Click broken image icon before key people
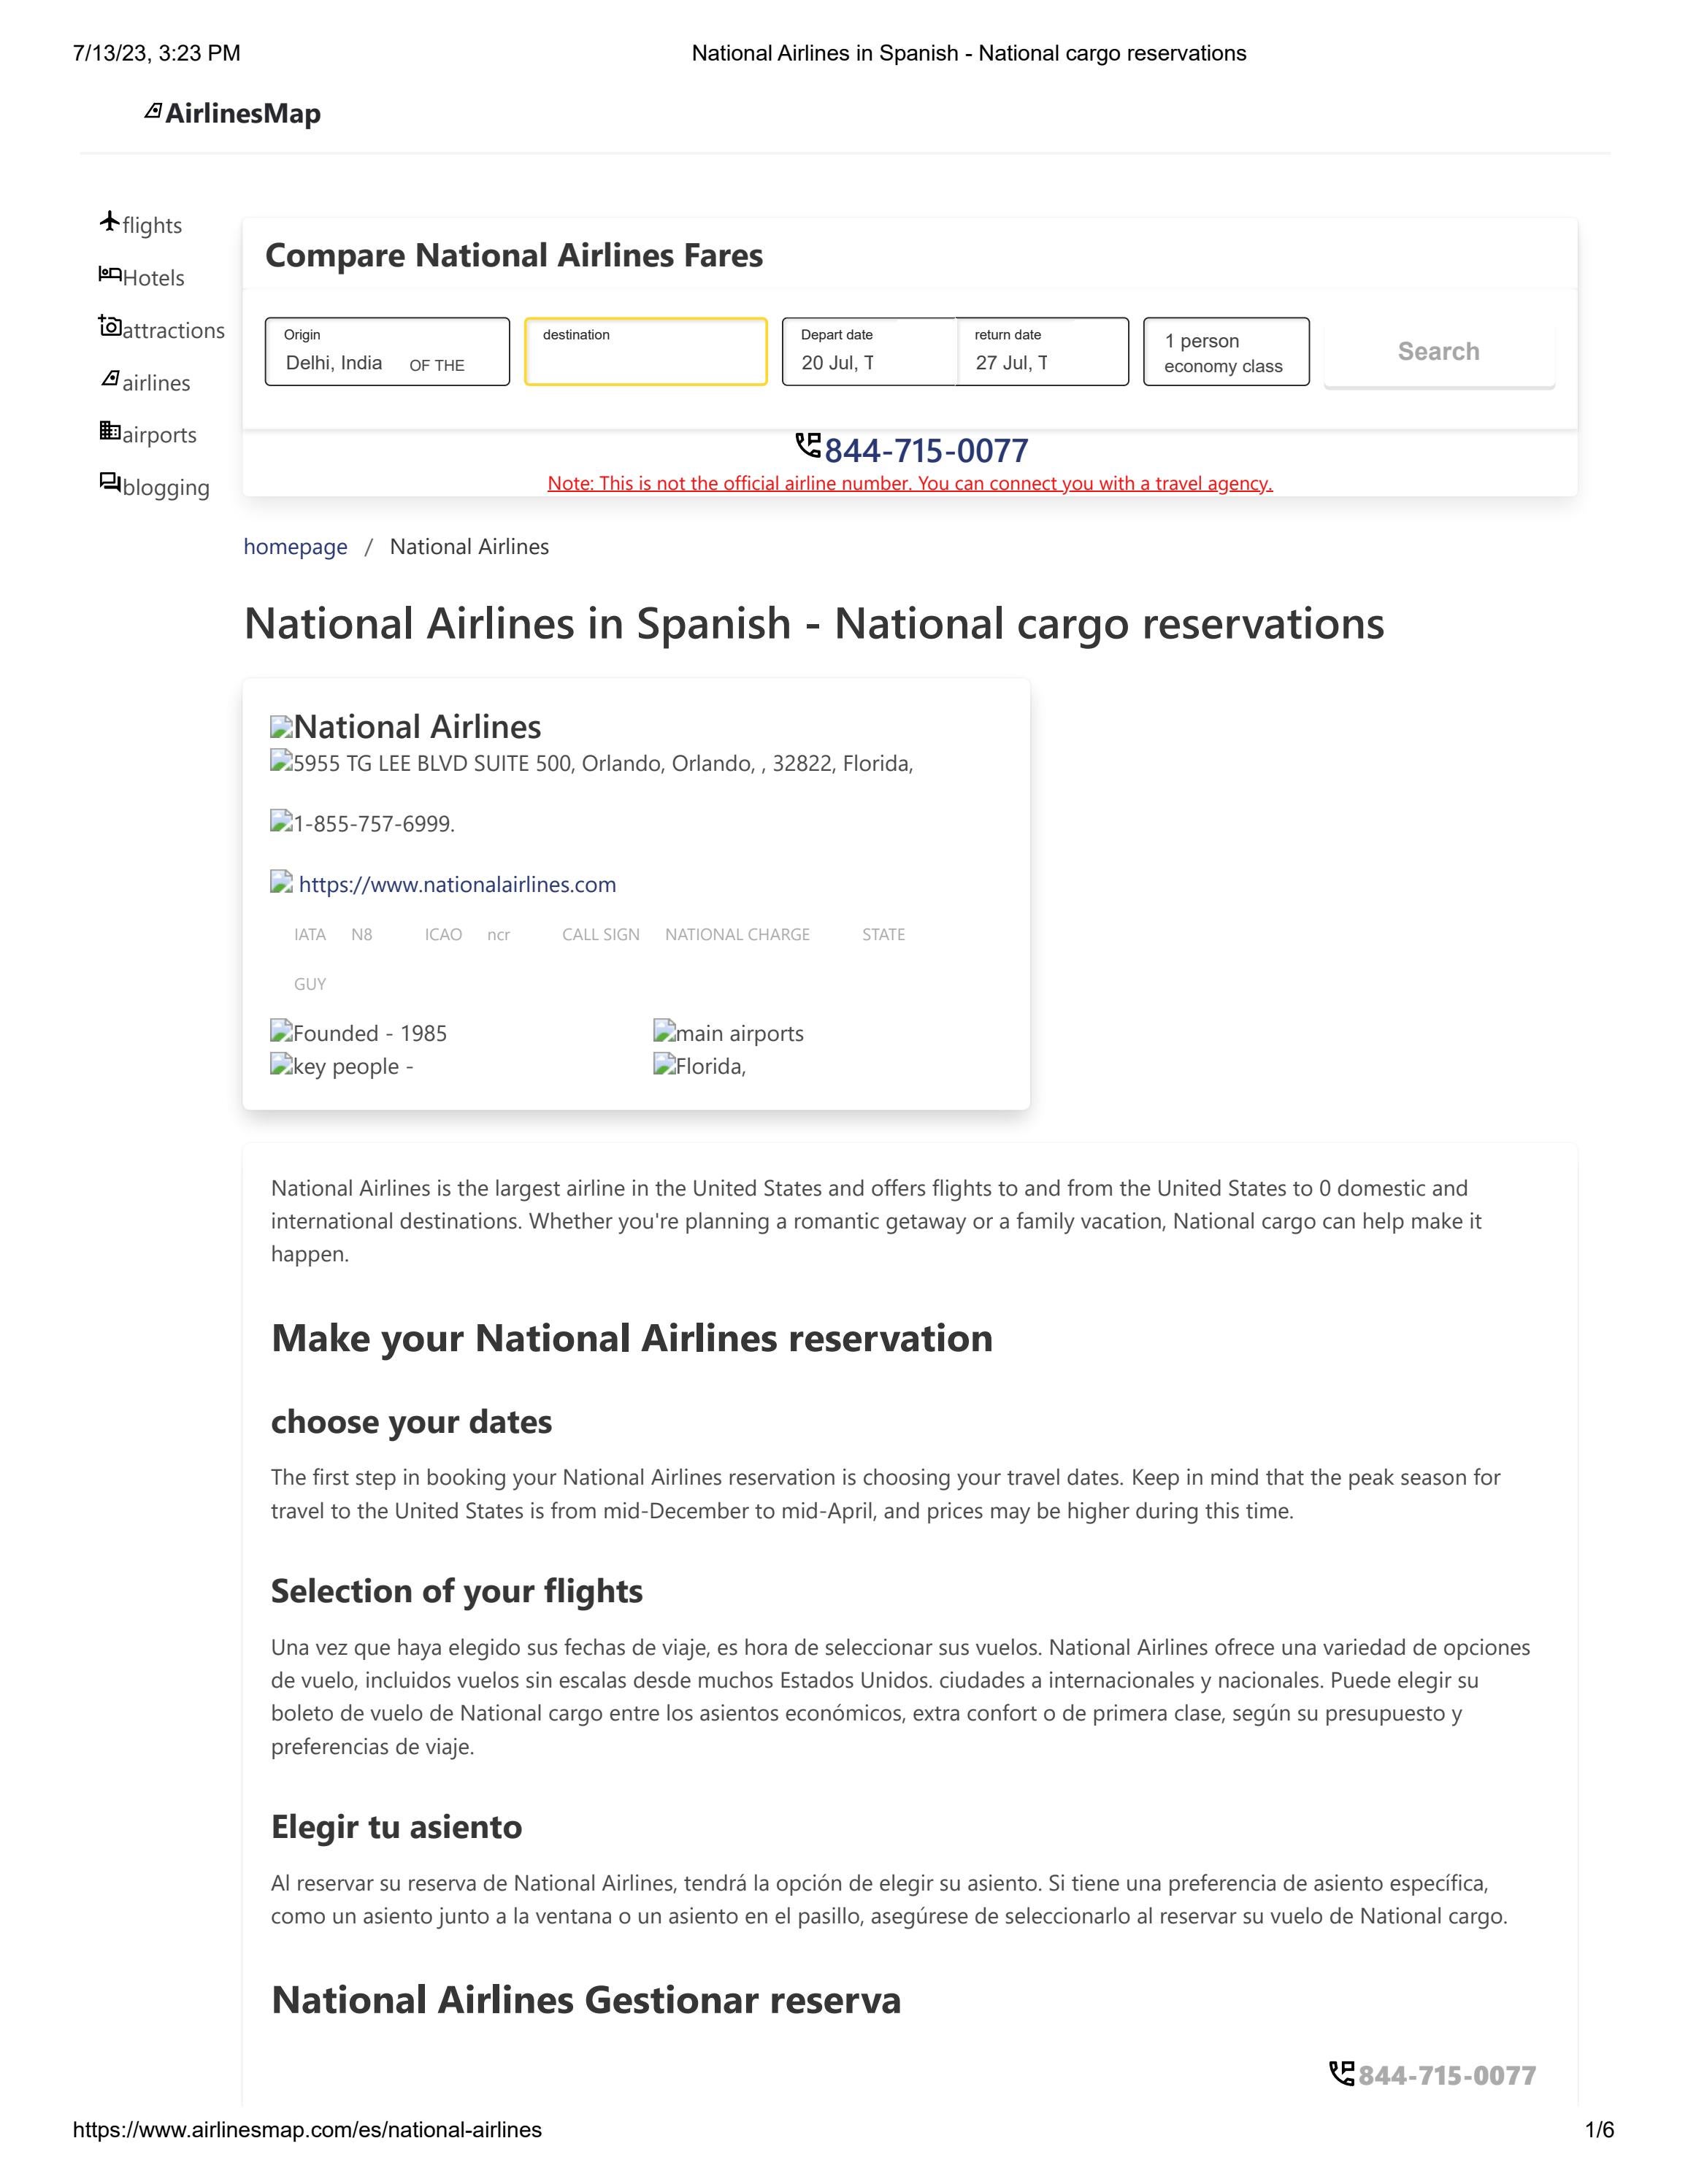Viewport: 1688px width, 2184px height. click(281, 1063)
